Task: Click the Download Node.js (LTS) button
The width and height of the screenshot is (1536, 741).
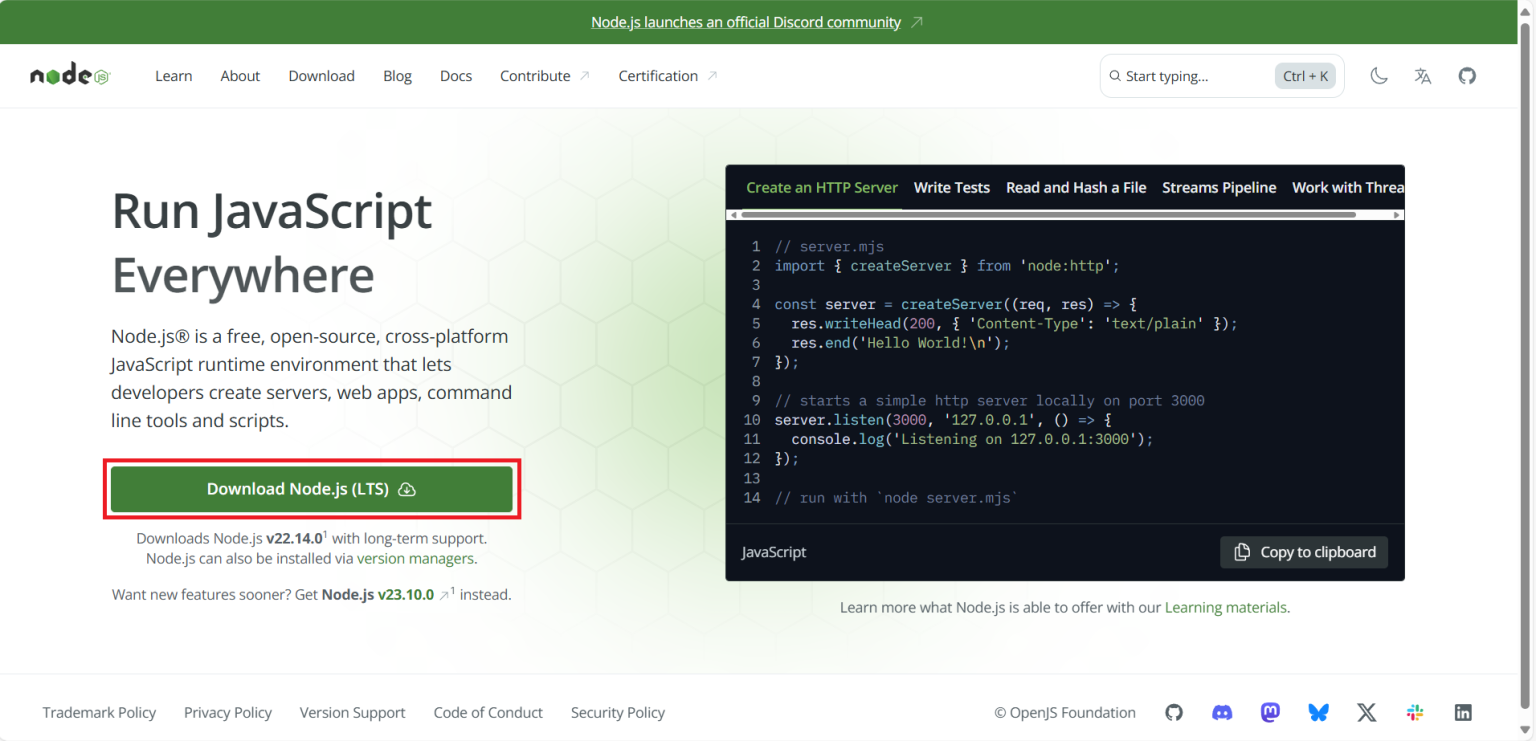Action: (311, 488)
